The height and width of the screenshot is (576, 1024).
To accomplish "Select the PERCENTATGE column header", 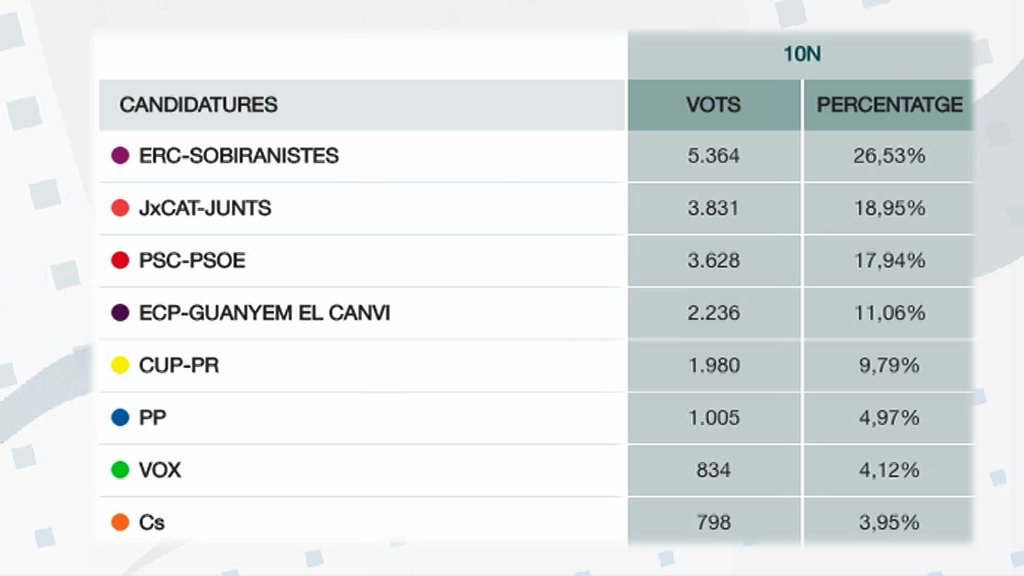I will [889, 104].
